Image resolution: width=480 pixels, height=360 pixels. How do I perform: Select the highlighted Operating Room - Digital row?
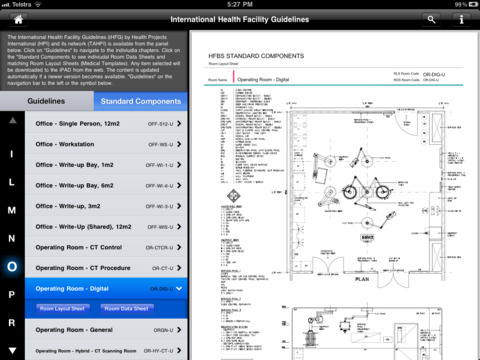106,289
